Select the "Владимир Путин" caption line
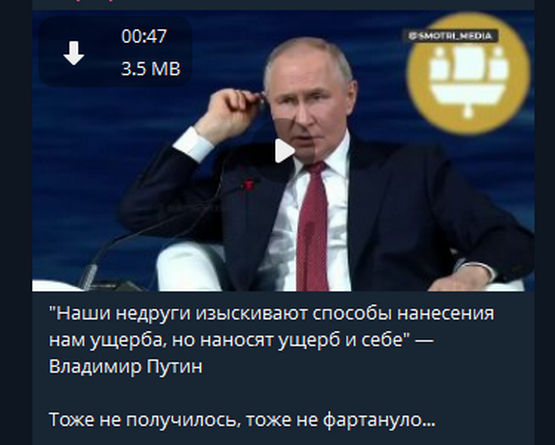The height and width of the screenshot is (445, 555). click(x=126, y=366)
